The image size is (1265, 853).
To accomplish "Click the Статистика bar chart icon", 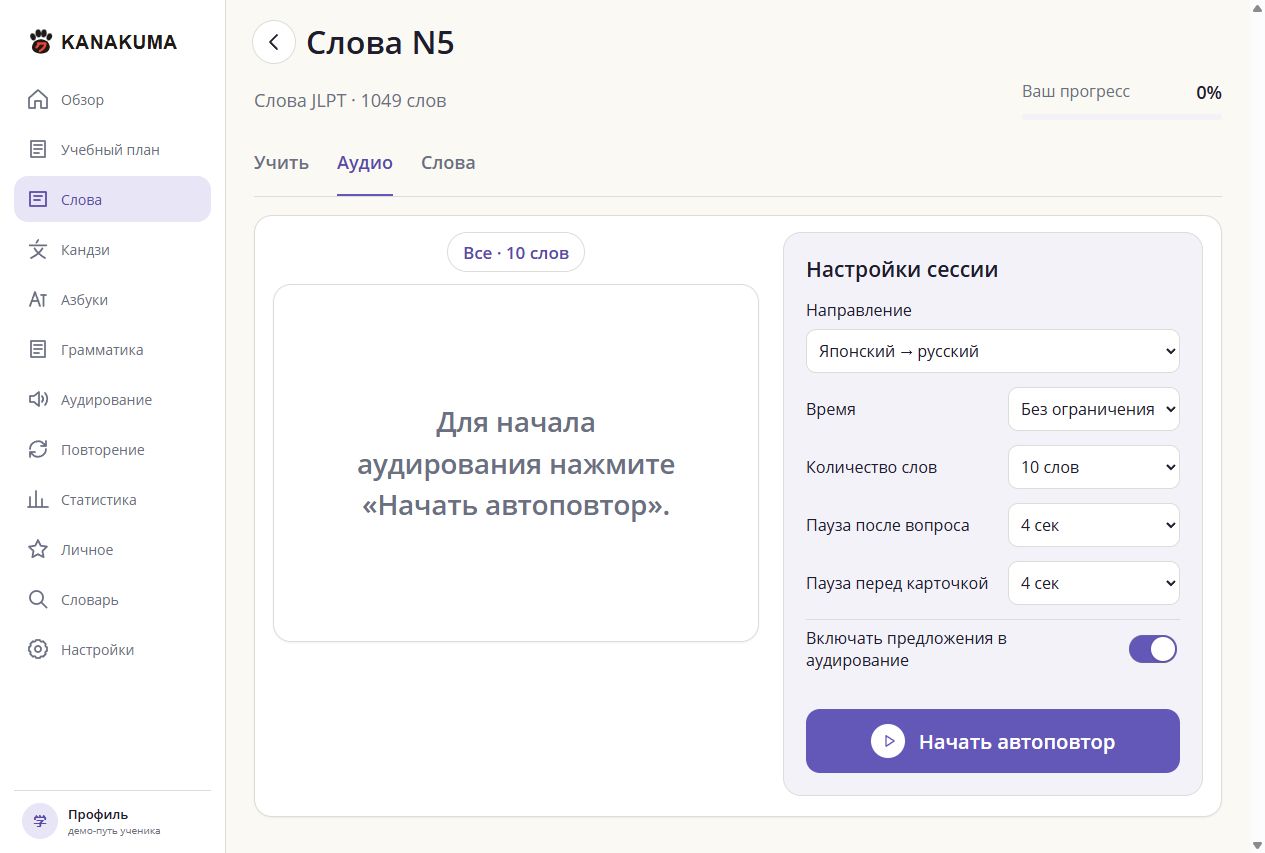I will (x=38, y=500).
